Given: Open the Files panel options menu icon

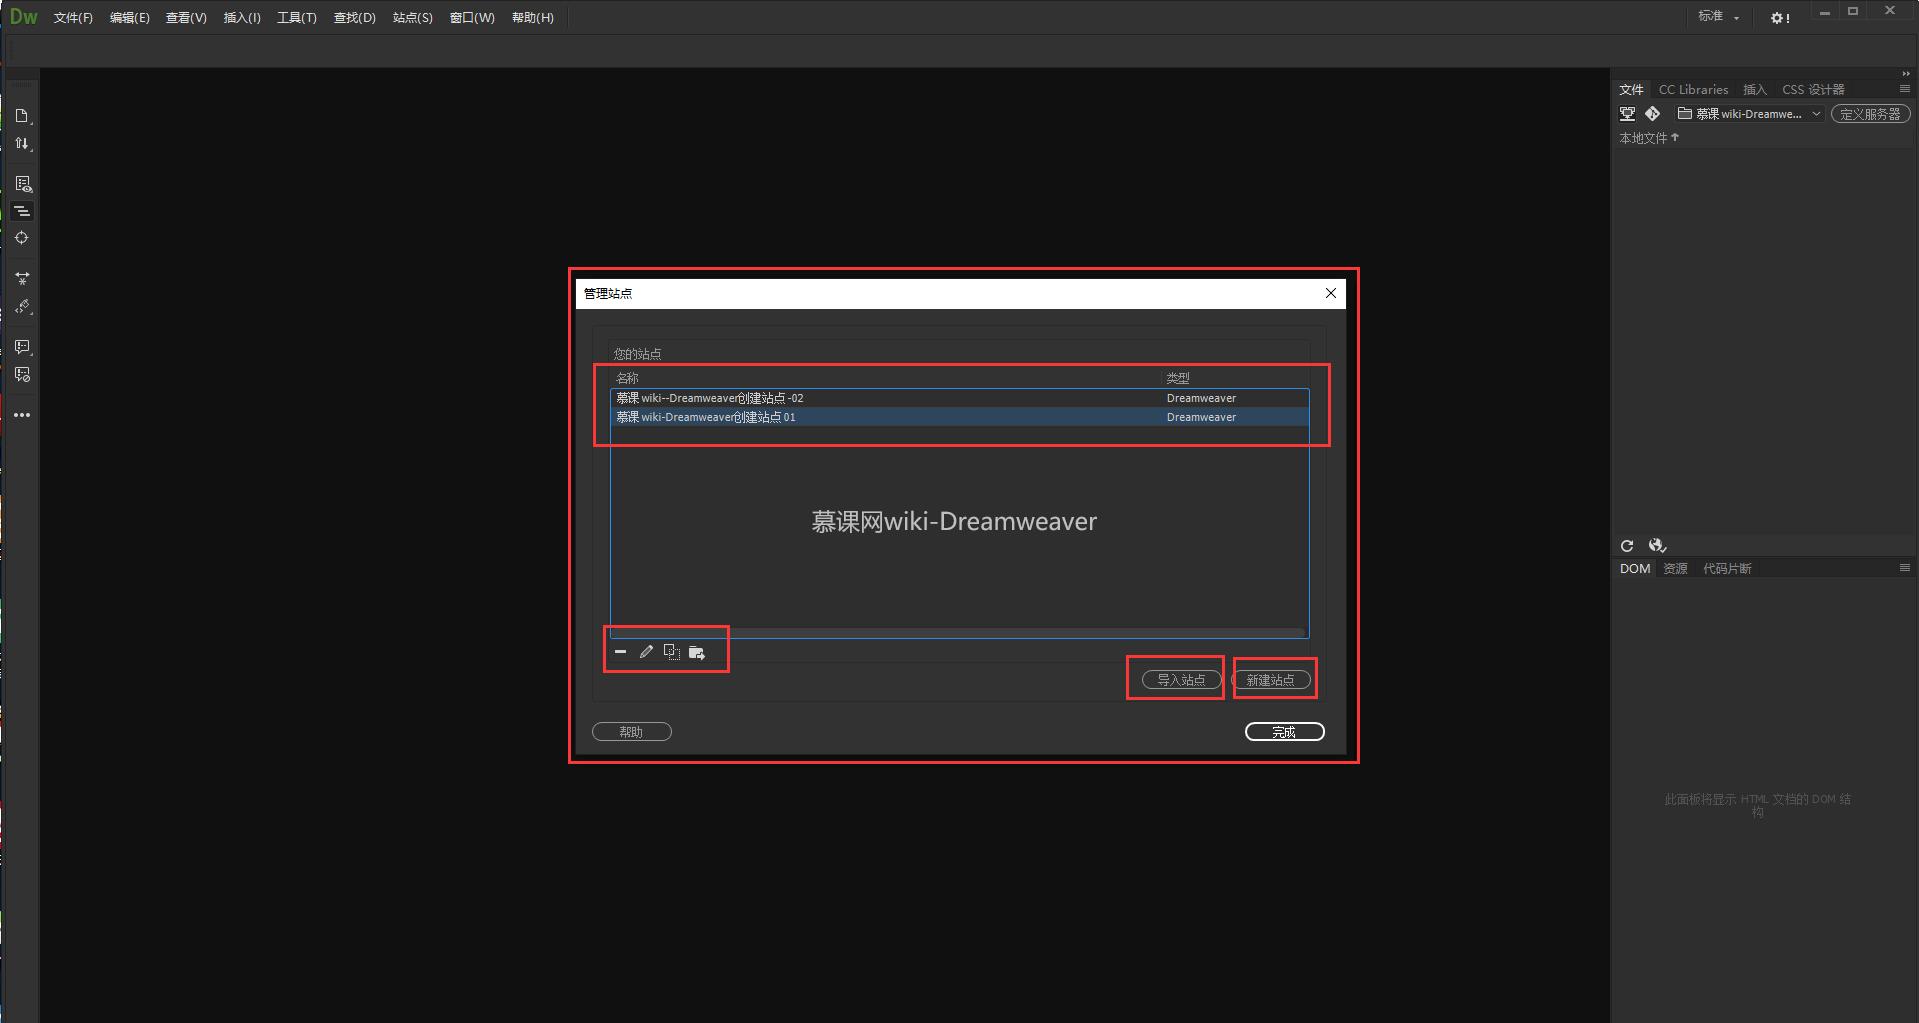Looking at the screenshot, I should click(x=1904, y=89).
